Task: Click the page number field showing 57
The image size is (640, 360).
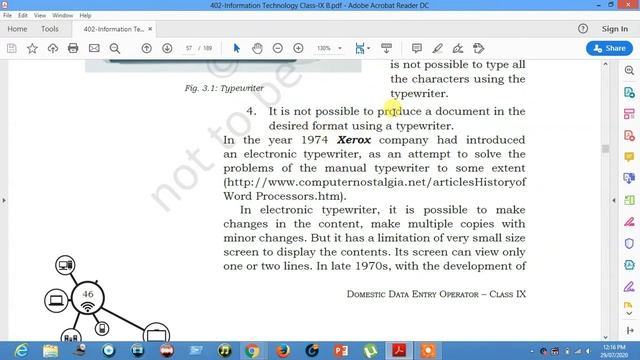Action: click(189, 48)
